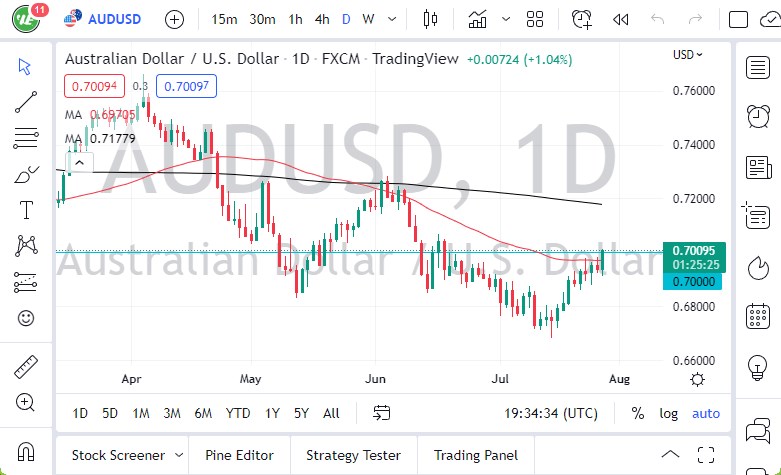Select the ruler measure tool
Image resolution: width=781 pixels, height=475 pixels.
pyautogui.click(x=26, y=366)
